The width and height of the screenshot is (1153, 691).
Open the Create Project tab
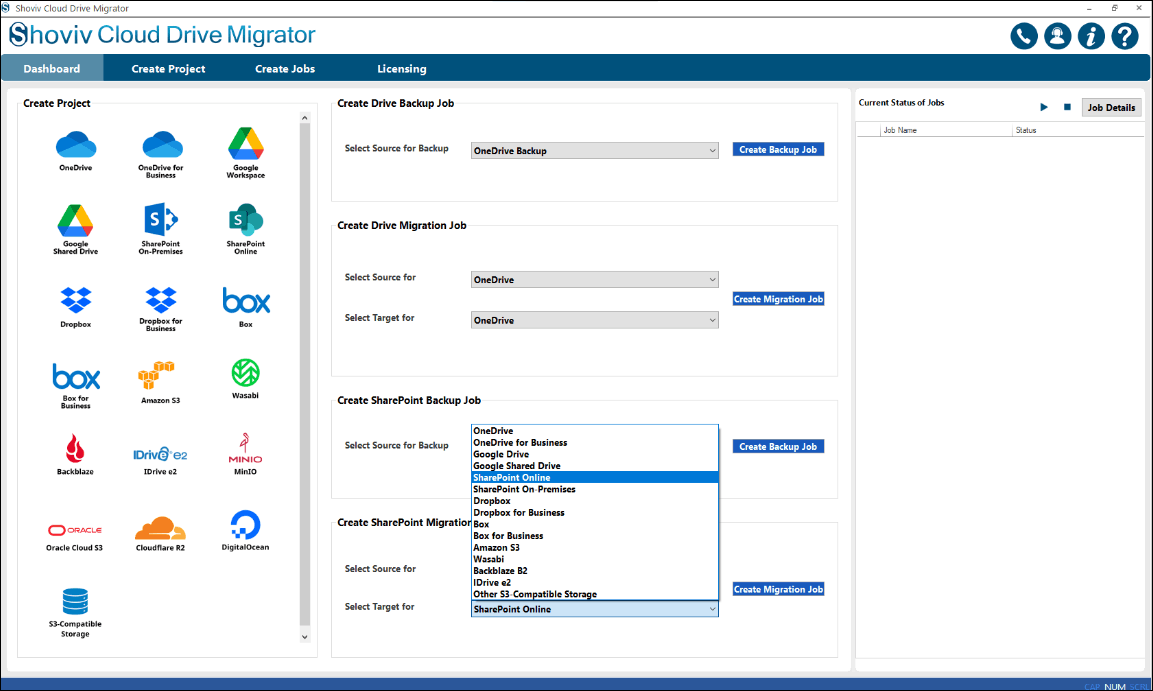168,68
